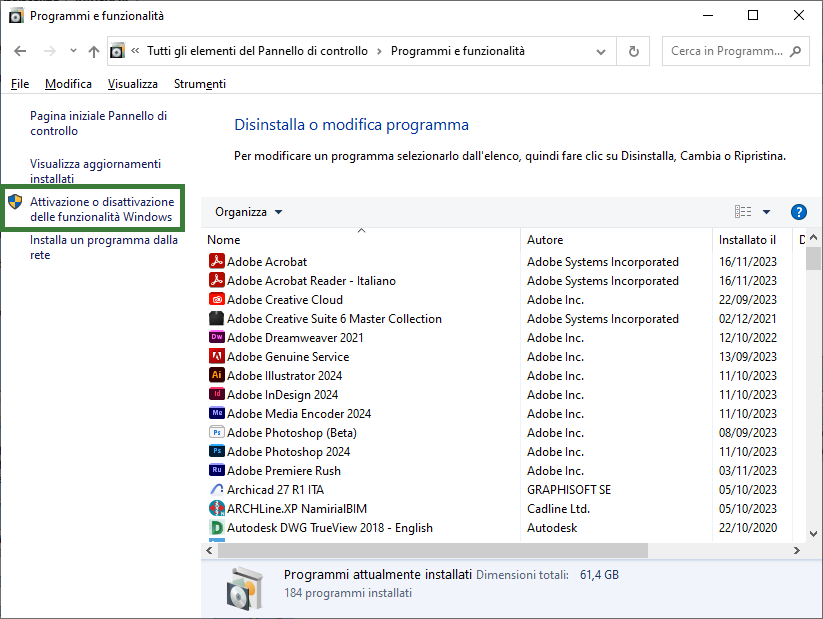Click the Adobe Dreamweaver 2021 icon

217,337
